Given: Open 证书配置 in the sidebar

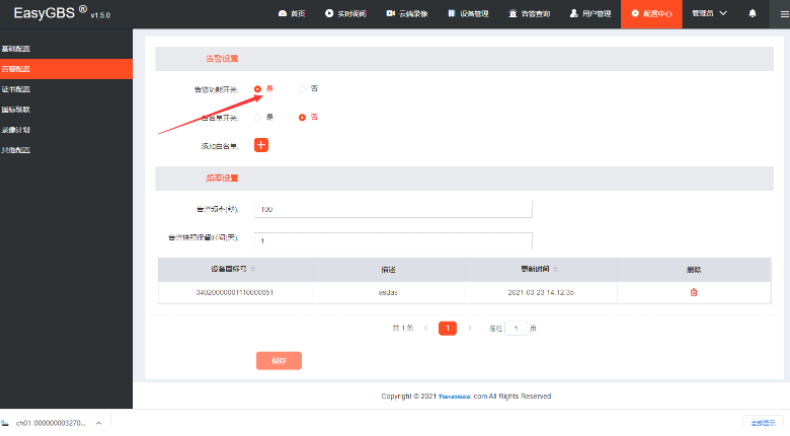Looking at the screenshot, I should [66, 89].
